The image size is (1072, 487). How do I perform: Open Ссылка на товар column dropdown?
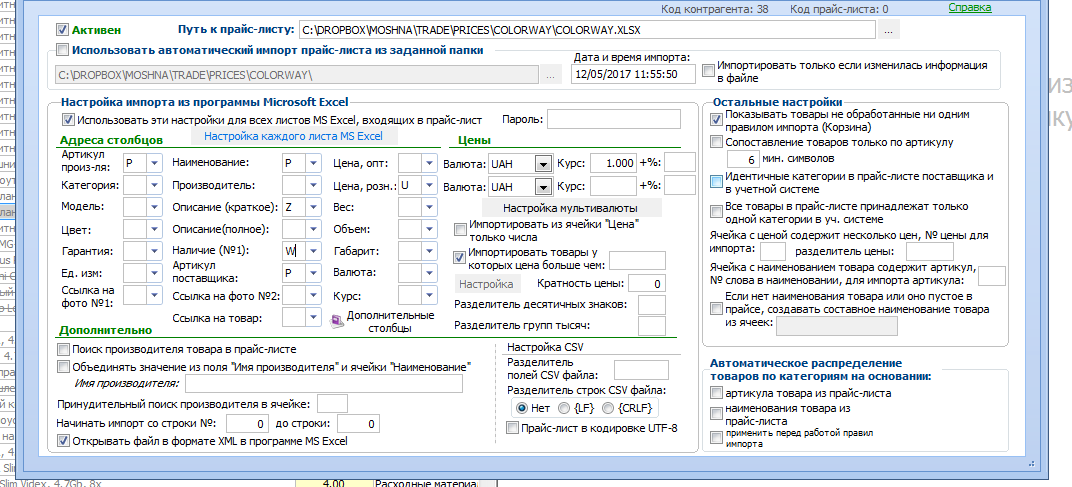[313, 317]
